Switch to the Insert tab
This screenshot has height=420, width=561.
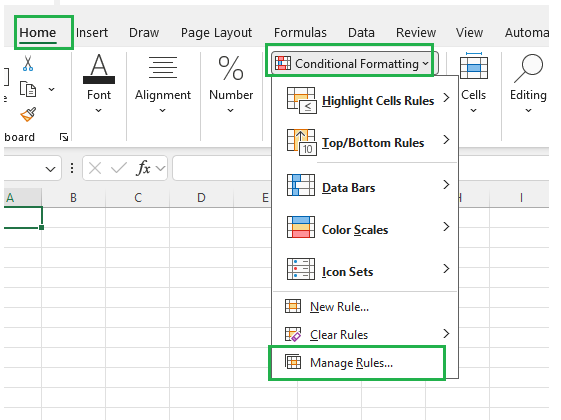(92, 33)
